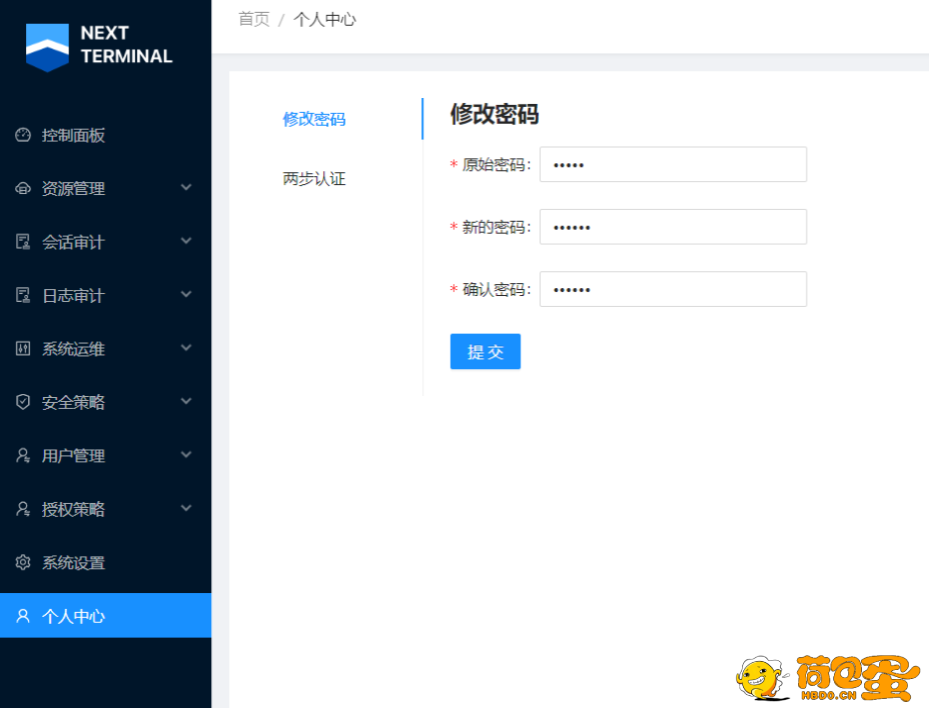Click the 授权策略 menu label
This screenshot has height=708, width=929.
(x=73, y=509)
